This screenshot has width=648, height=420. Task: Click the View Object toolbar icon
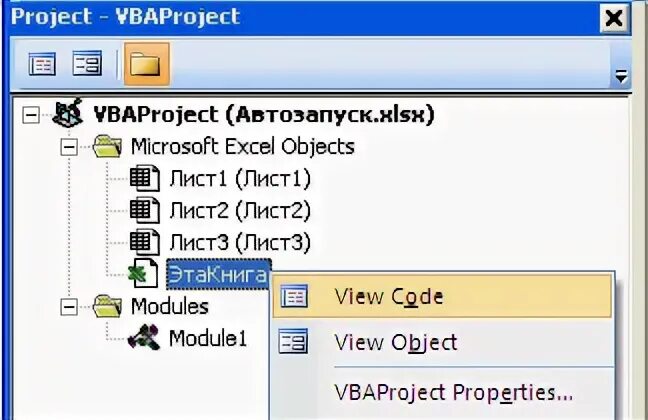(x=87, y=63)
